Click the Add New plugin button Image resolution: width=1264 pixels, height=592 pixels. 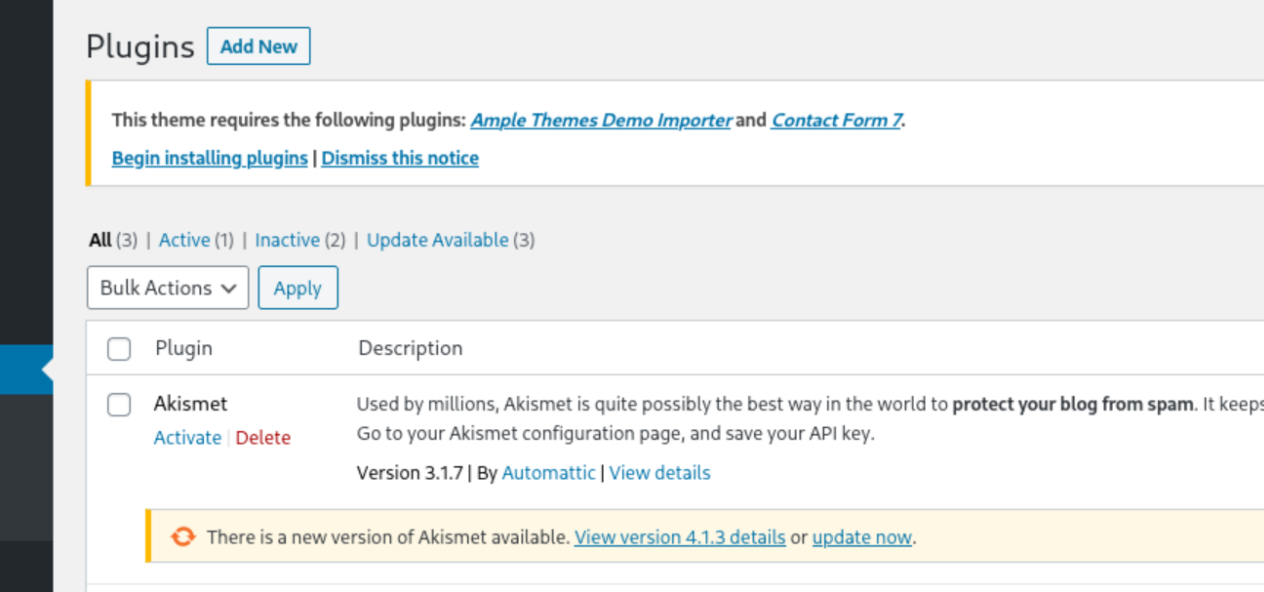[258, 46]
